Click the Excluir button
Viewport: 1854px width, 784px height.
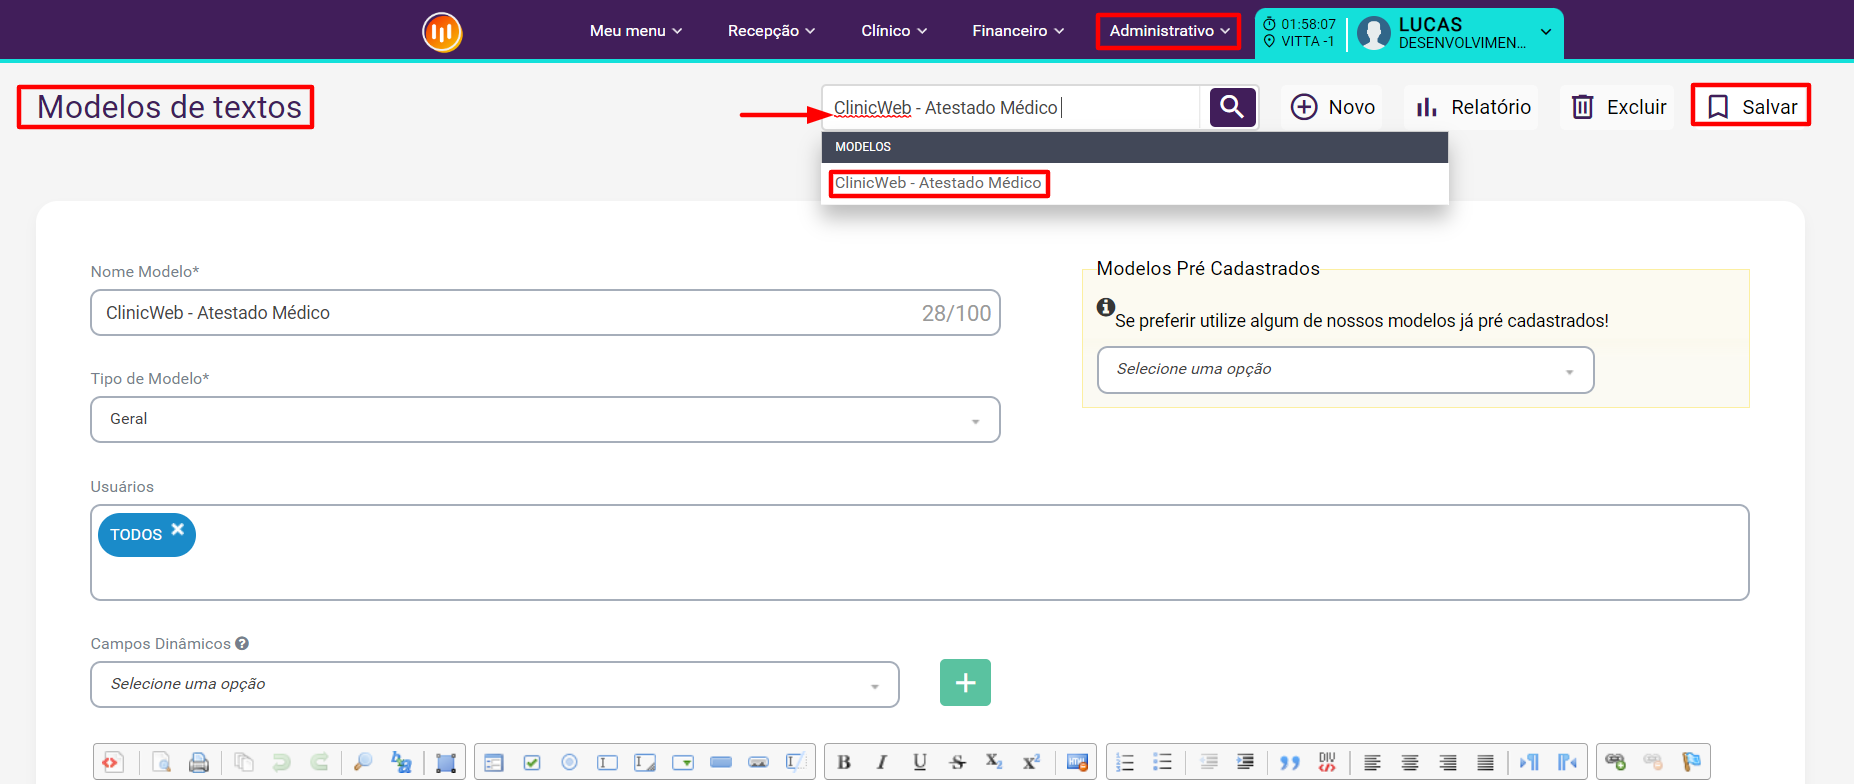(1617, 107)
